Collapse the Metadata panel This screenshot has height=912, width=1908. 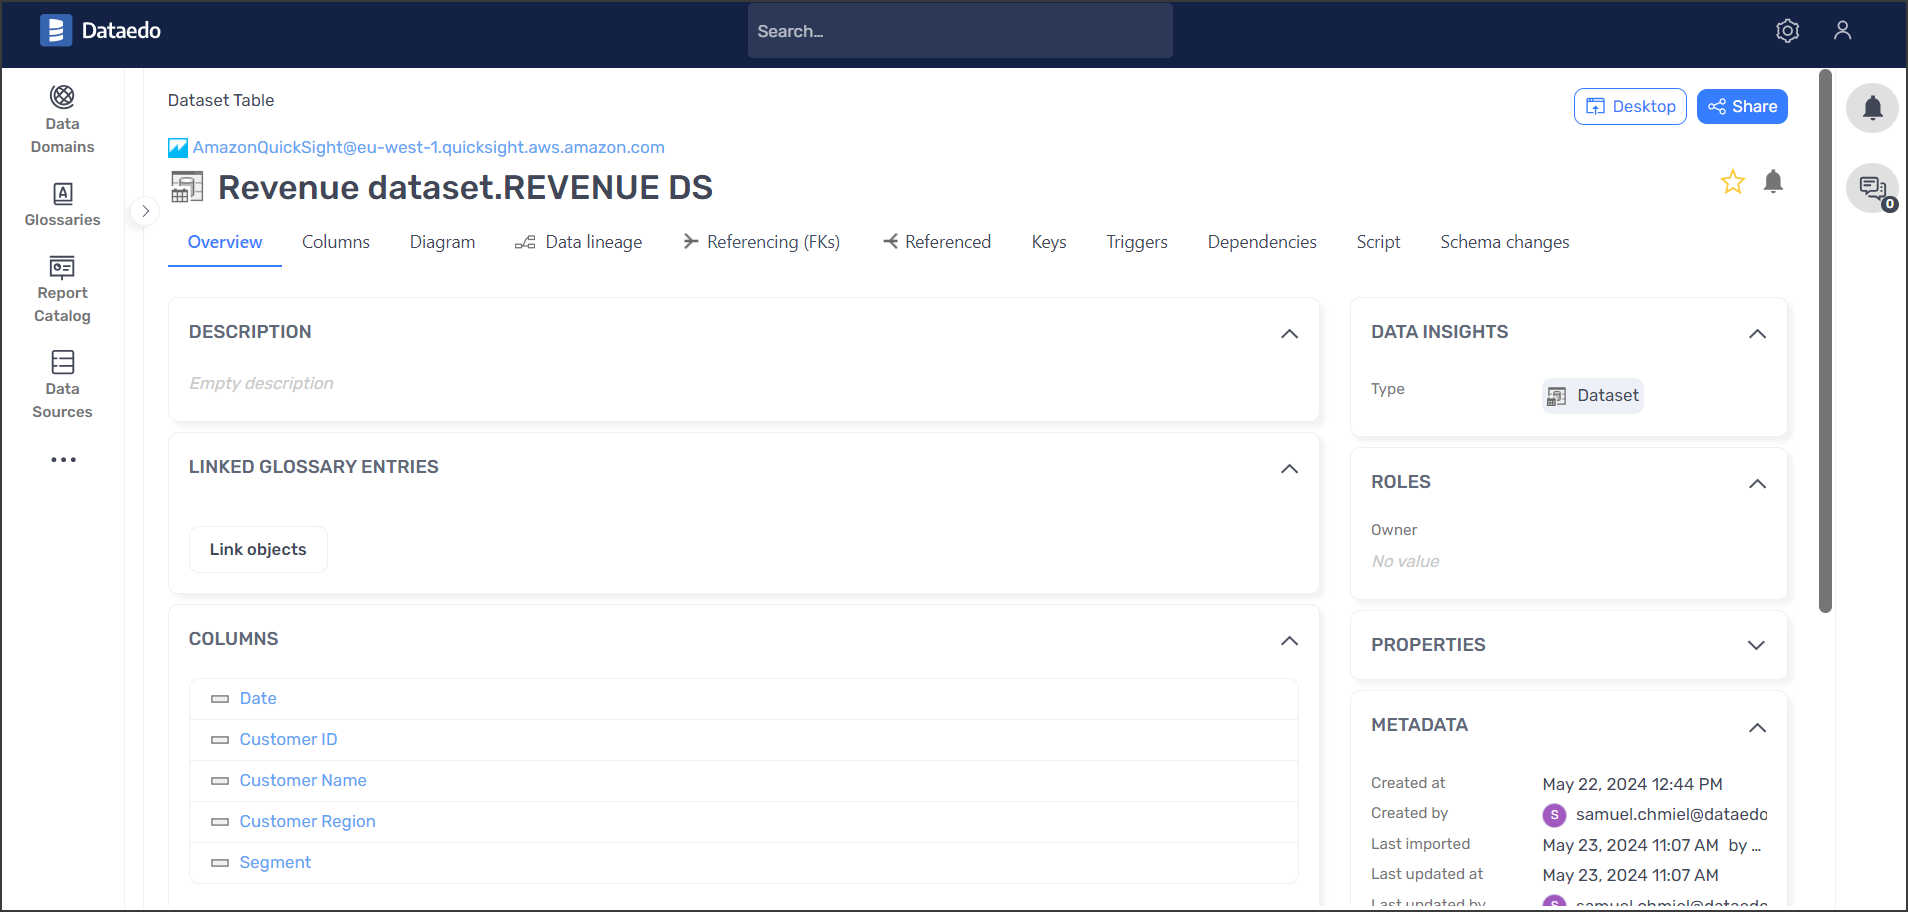point(1758,728)
